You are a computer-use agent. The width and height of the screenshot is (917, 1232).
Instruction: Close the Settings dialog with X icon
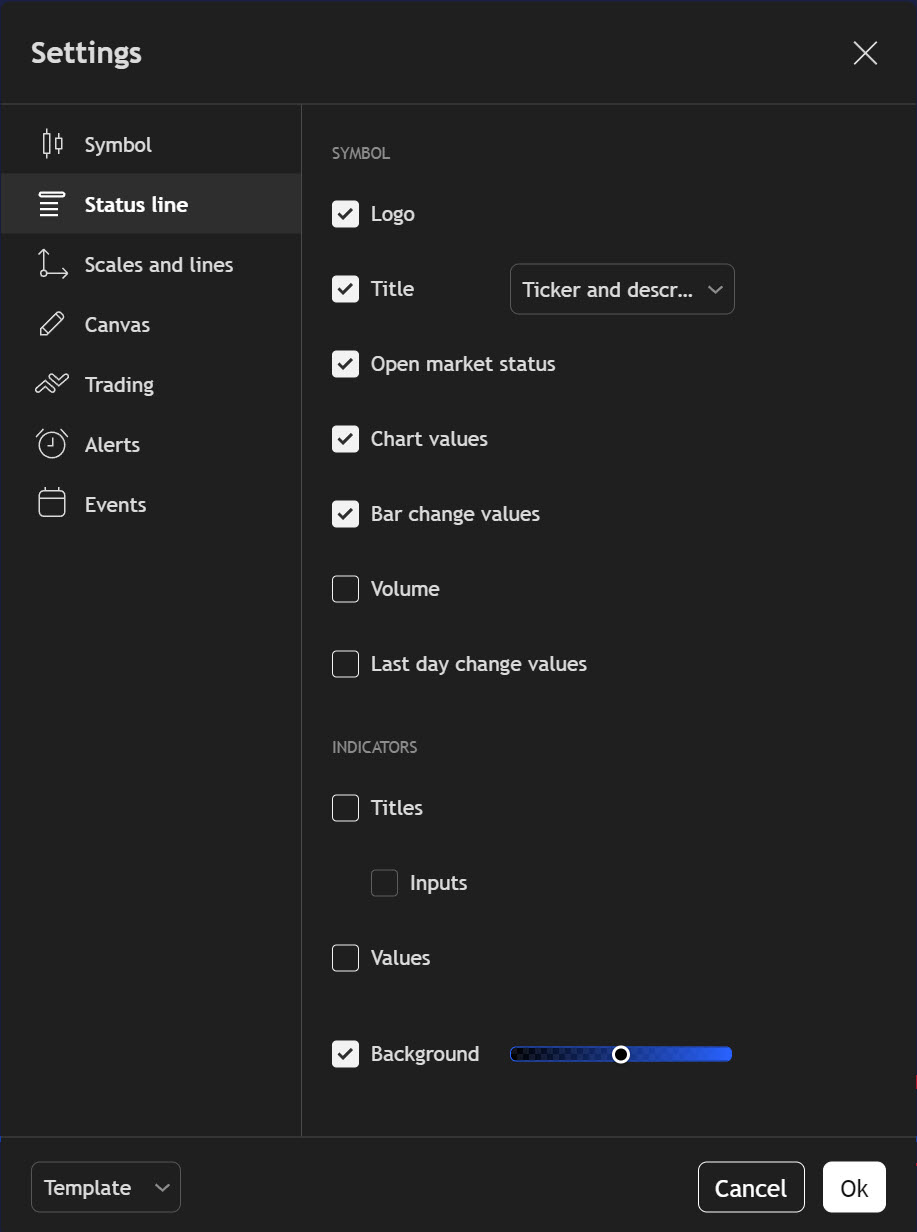pos(865,53)
